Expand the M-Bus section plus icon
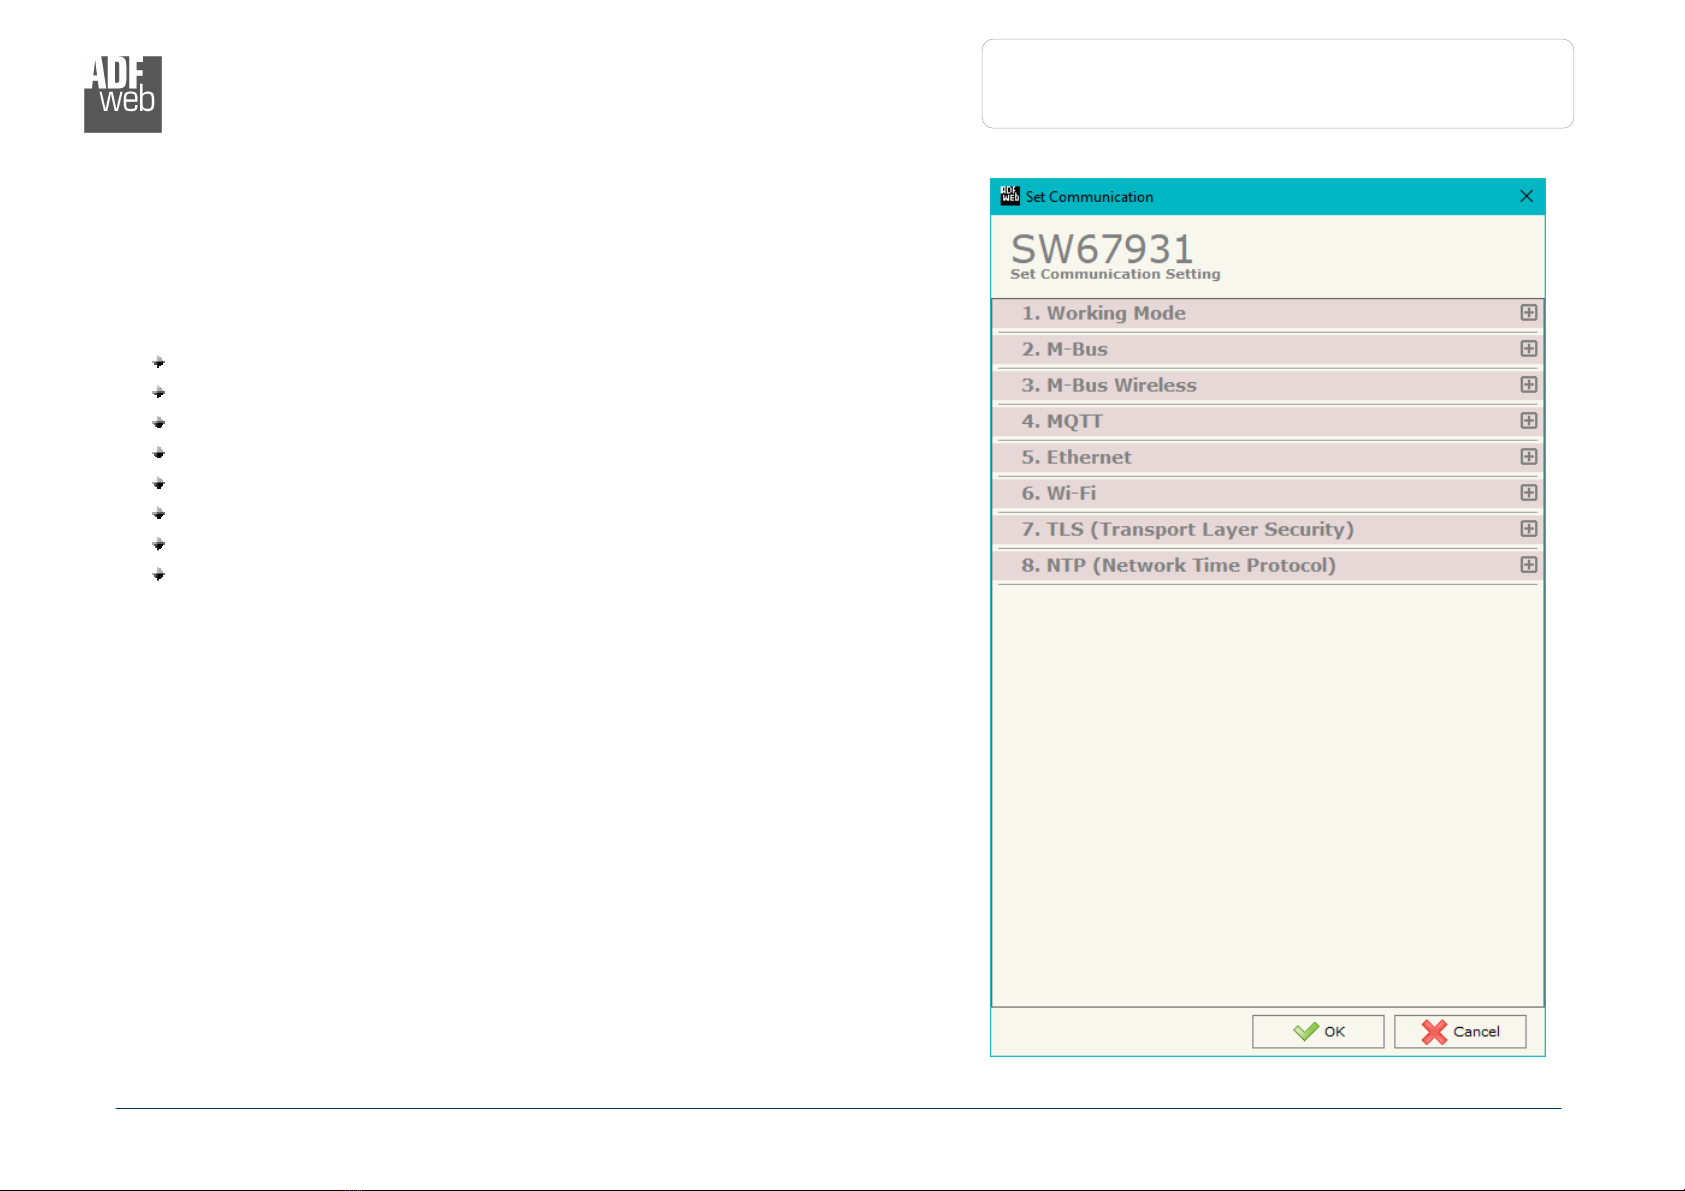Viewport: 1685px width, 1191px height. point(1528,349)
